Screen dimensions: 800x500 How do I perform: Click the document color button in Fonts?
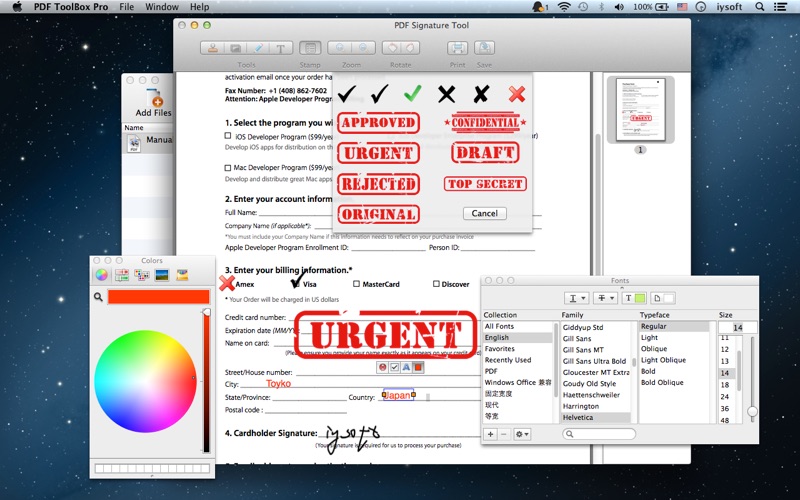click(x=663, y=298)
